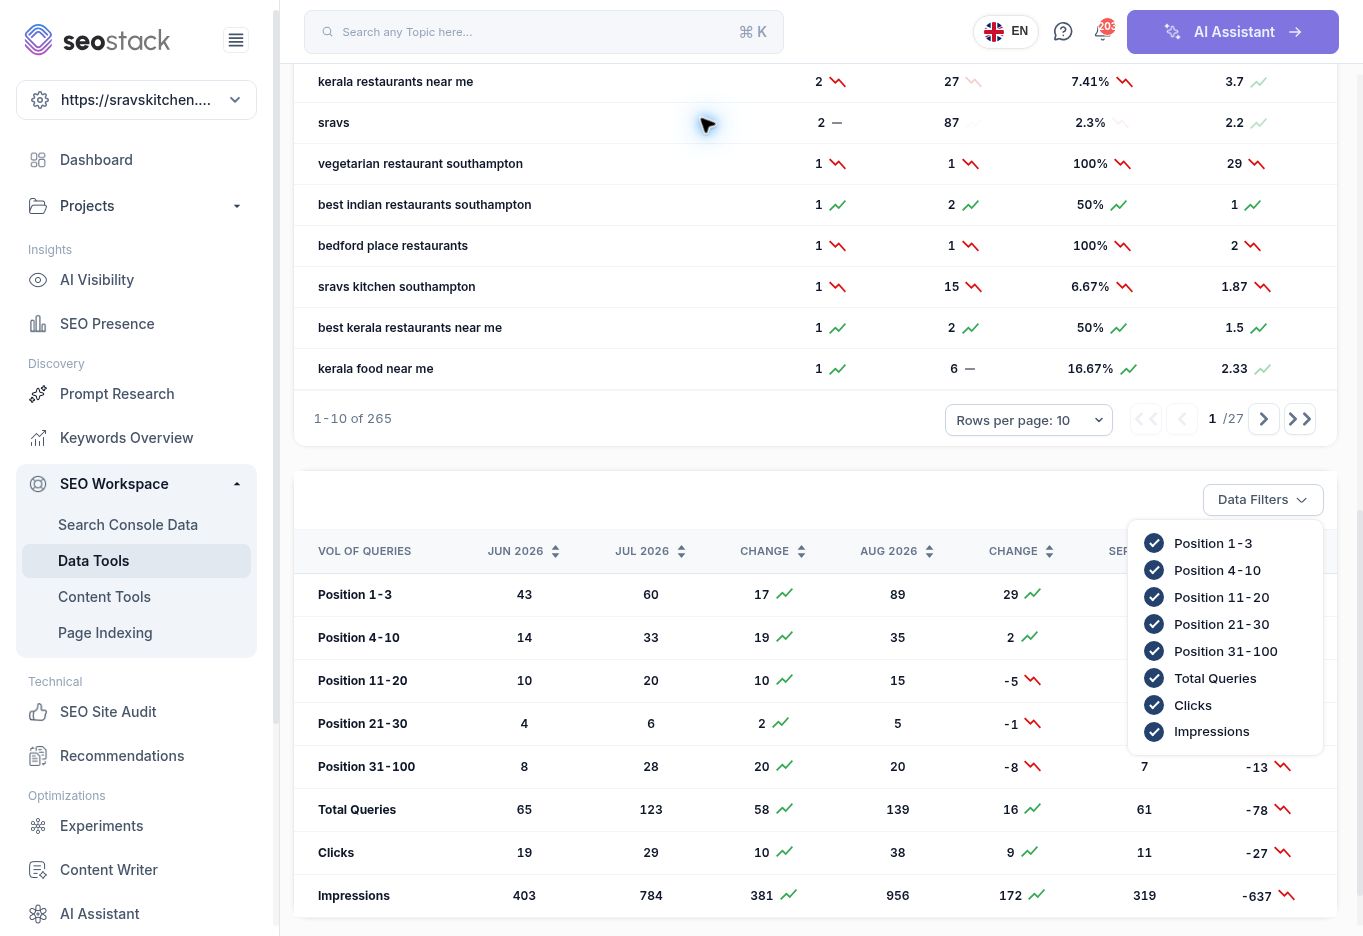The width and height of the screenshot is (1363, 936).
Task: Open Keywords Overview page
Action: click(127, 438)
